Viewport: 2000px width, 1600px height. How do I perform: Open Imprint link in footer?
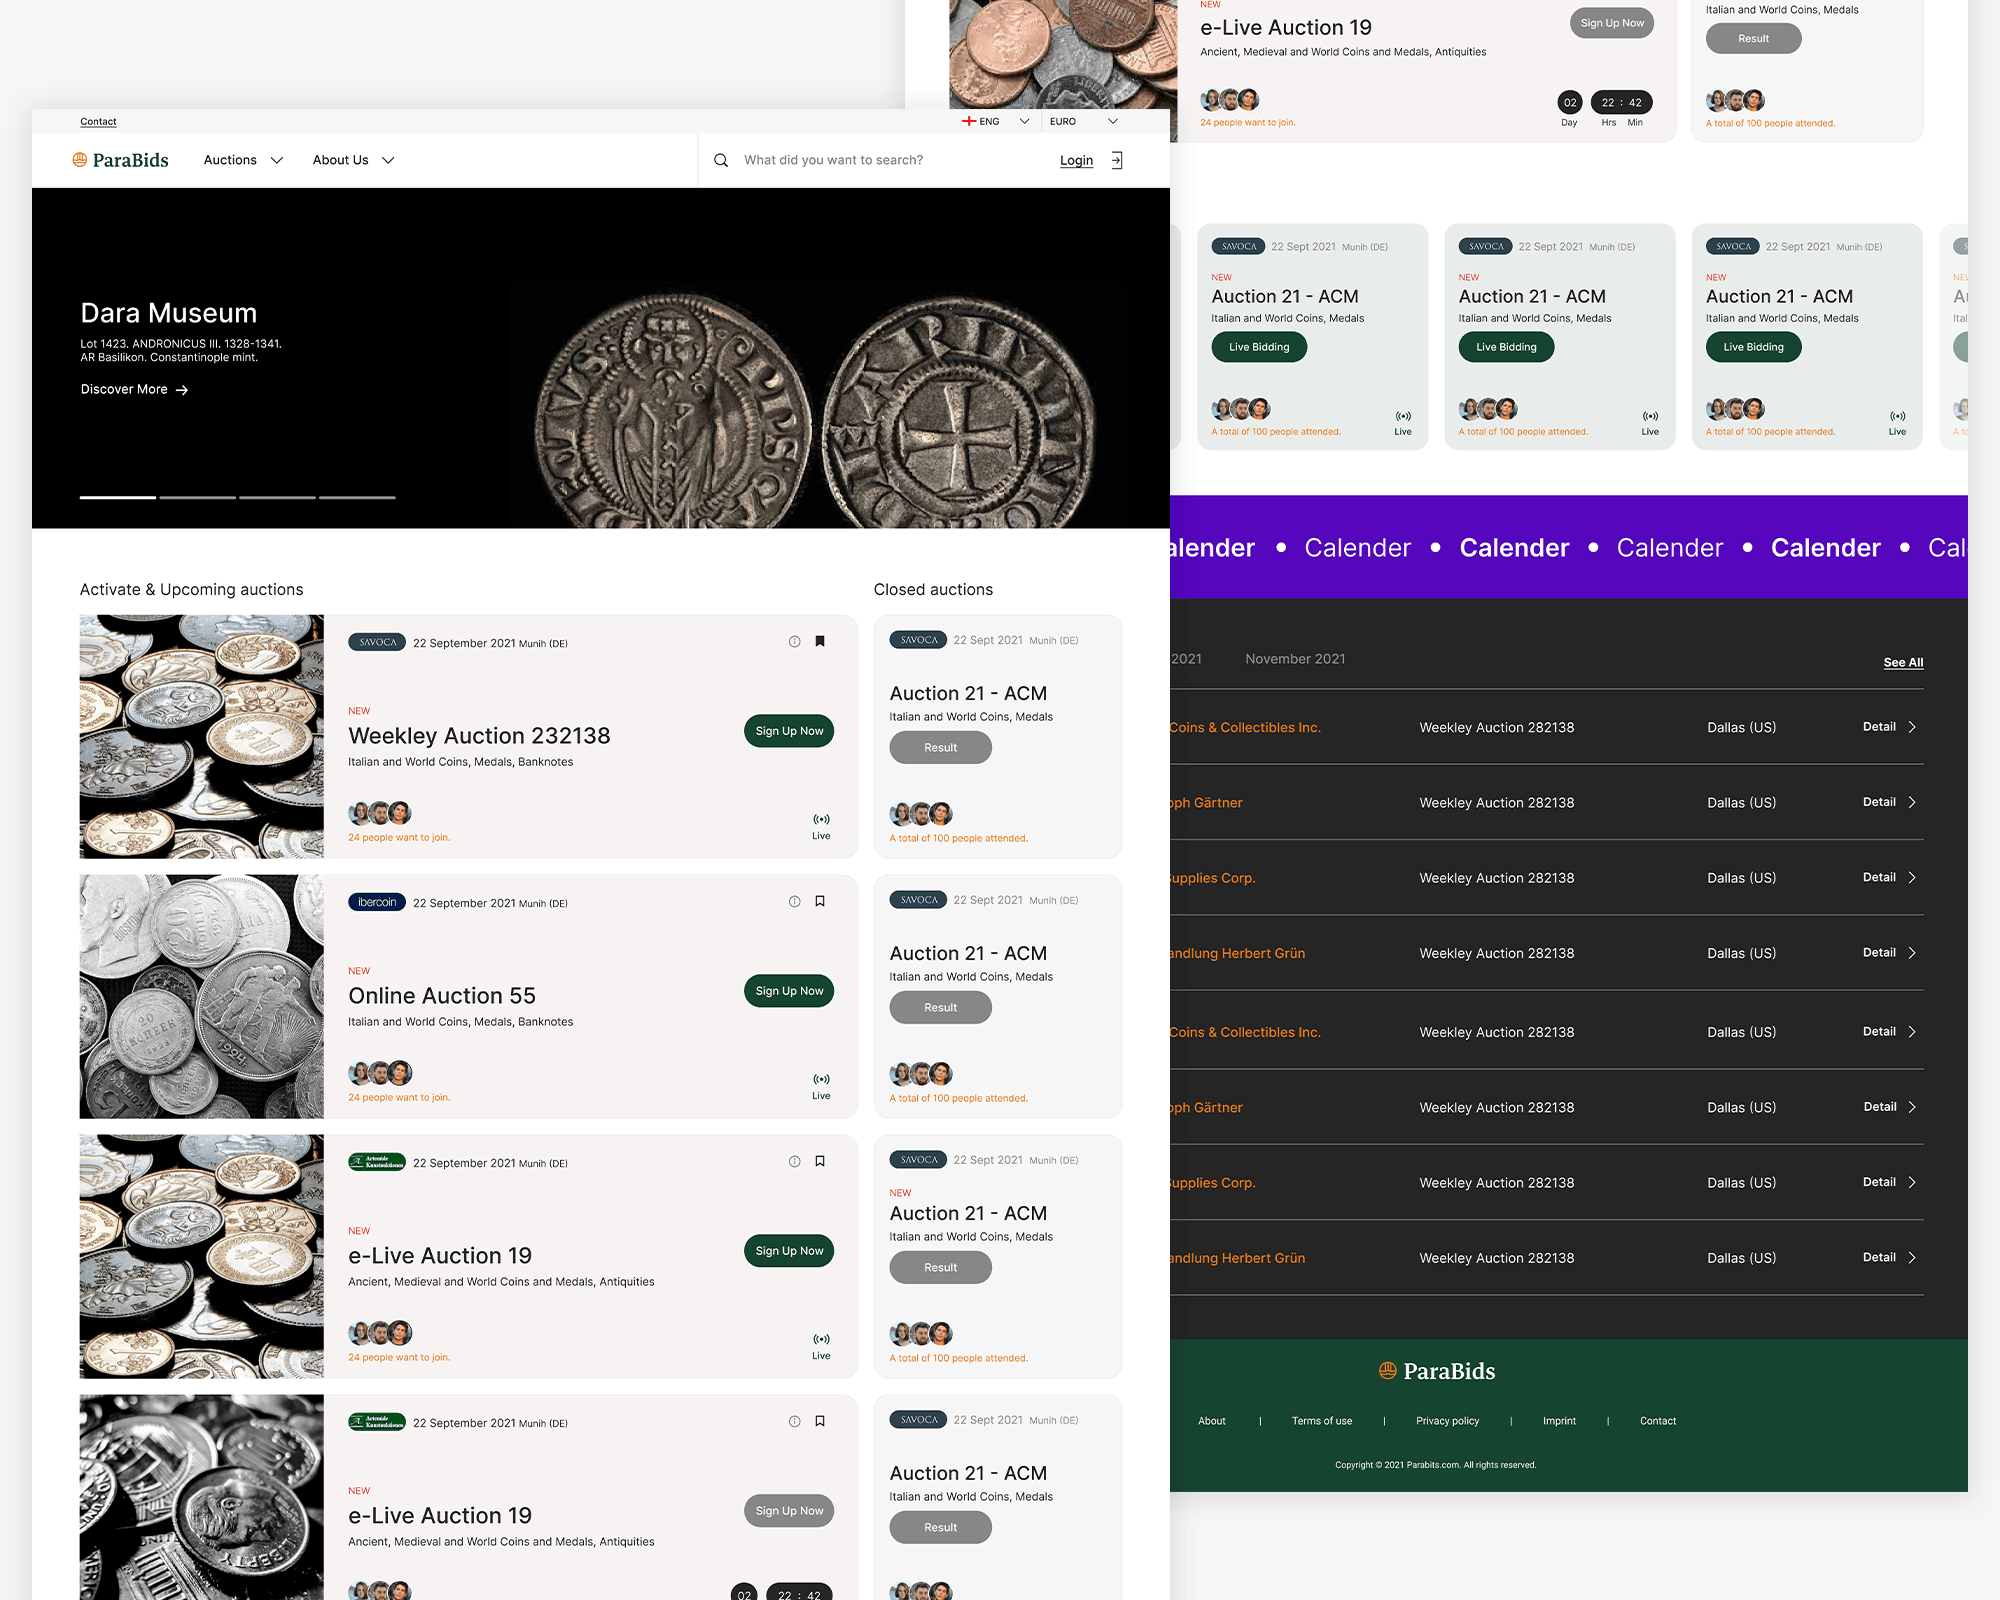pos(1559,1421)
